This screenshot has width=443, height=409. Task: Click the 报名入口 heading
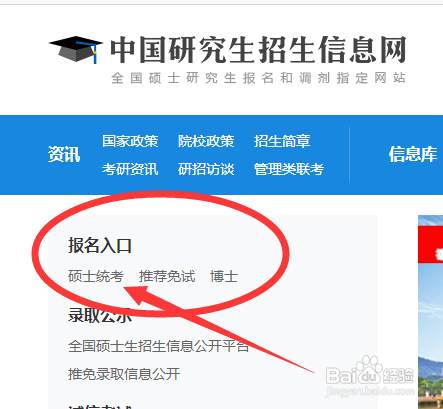(x=100, y=245)
